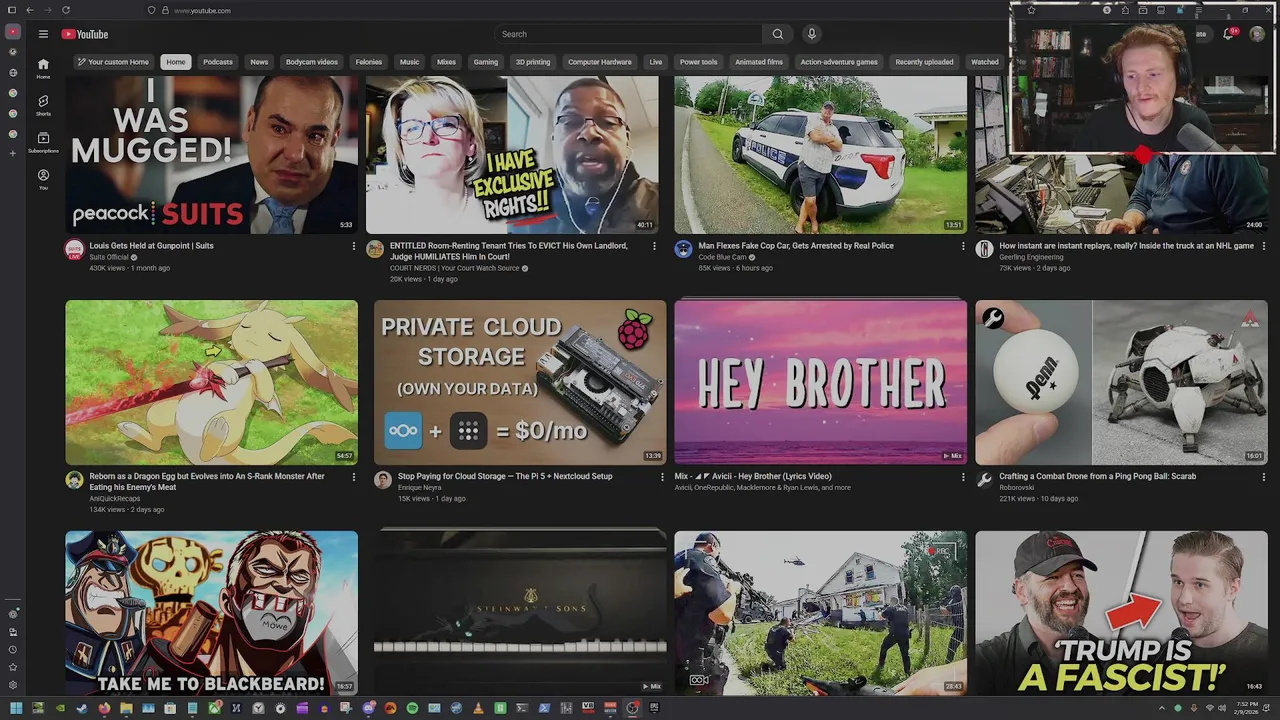This screenshot has width=1280, height=720.
Task: Select the 3D printing filter chip
Action: pos(533,62)
